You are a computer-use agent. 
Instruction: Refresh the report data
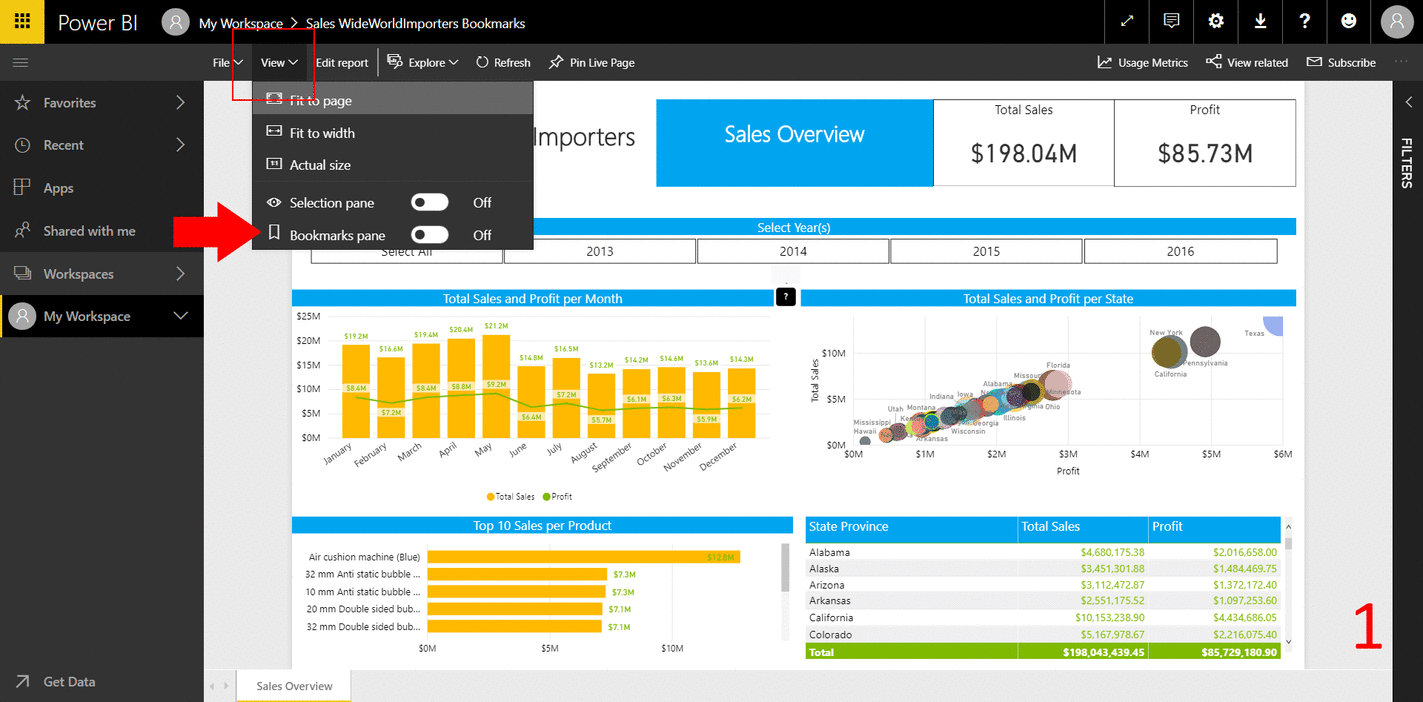pos(503,62)
